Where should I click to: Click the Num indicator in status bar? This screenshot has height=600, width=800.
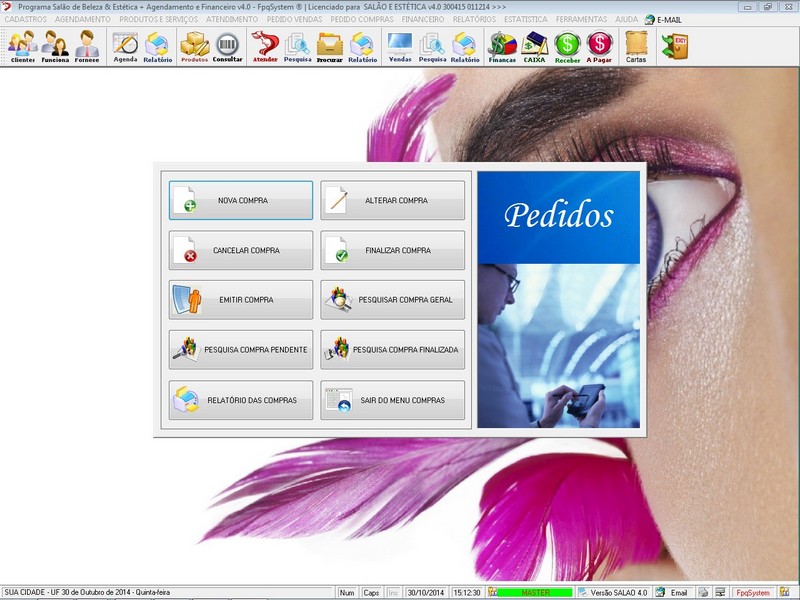point(347,592)
